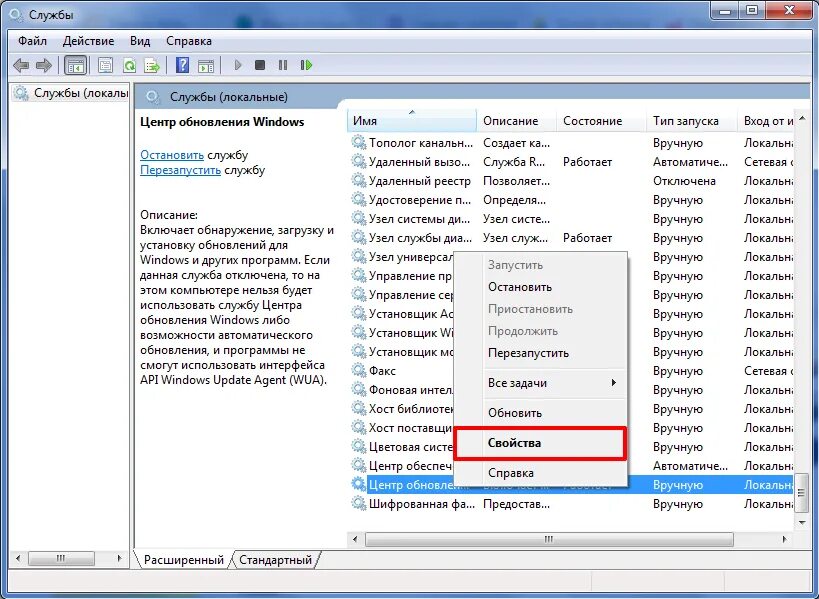The image size is (819, 599).
Task: Choose Остановить in the context menu
Action: click(x=541, y=287)
